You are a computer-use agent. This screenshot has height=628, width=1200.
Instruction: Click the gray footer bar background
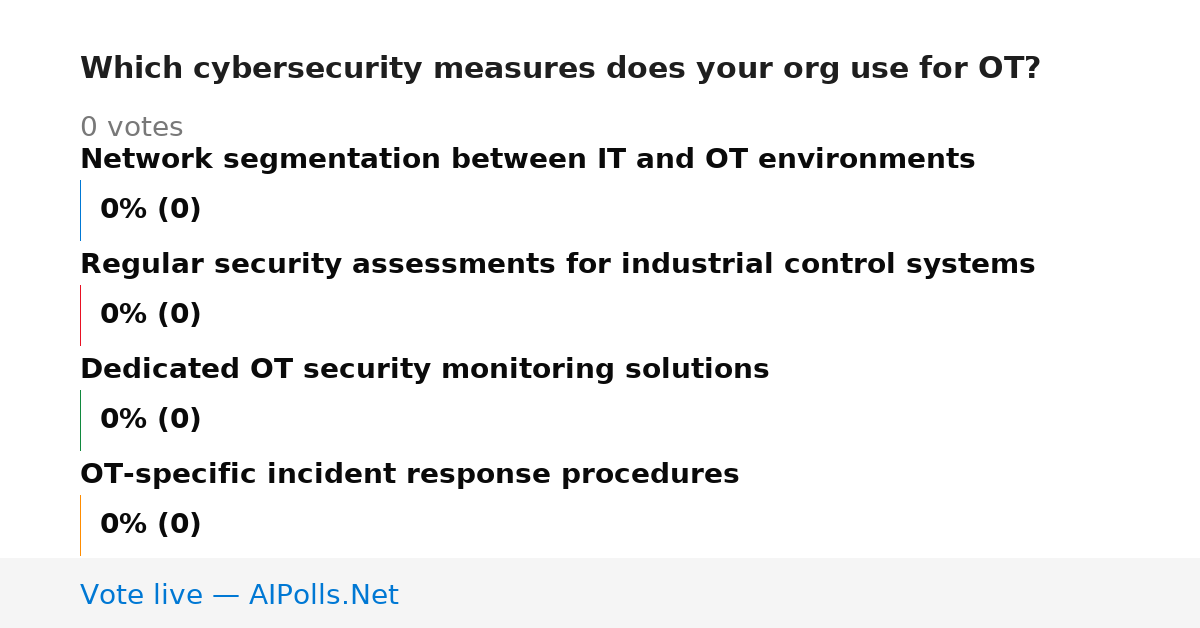pyautogui.click(x=800, y=593)
